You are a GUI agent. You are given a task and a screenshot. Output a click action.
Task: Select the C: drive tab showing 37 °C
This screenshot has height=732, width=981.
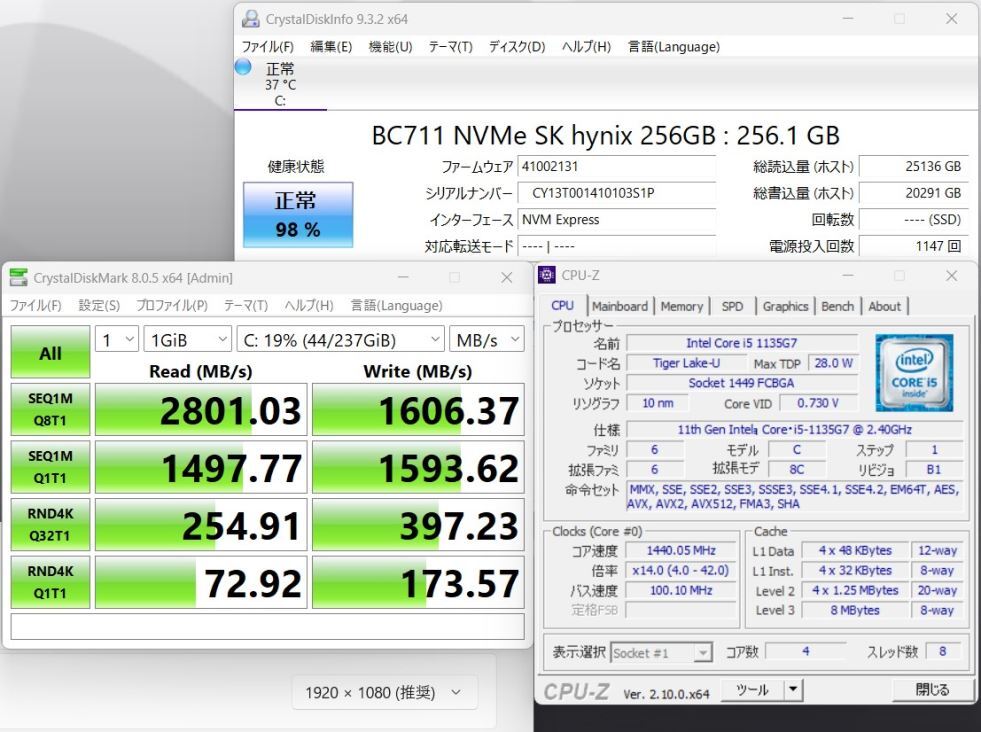[x=280, y=84]
